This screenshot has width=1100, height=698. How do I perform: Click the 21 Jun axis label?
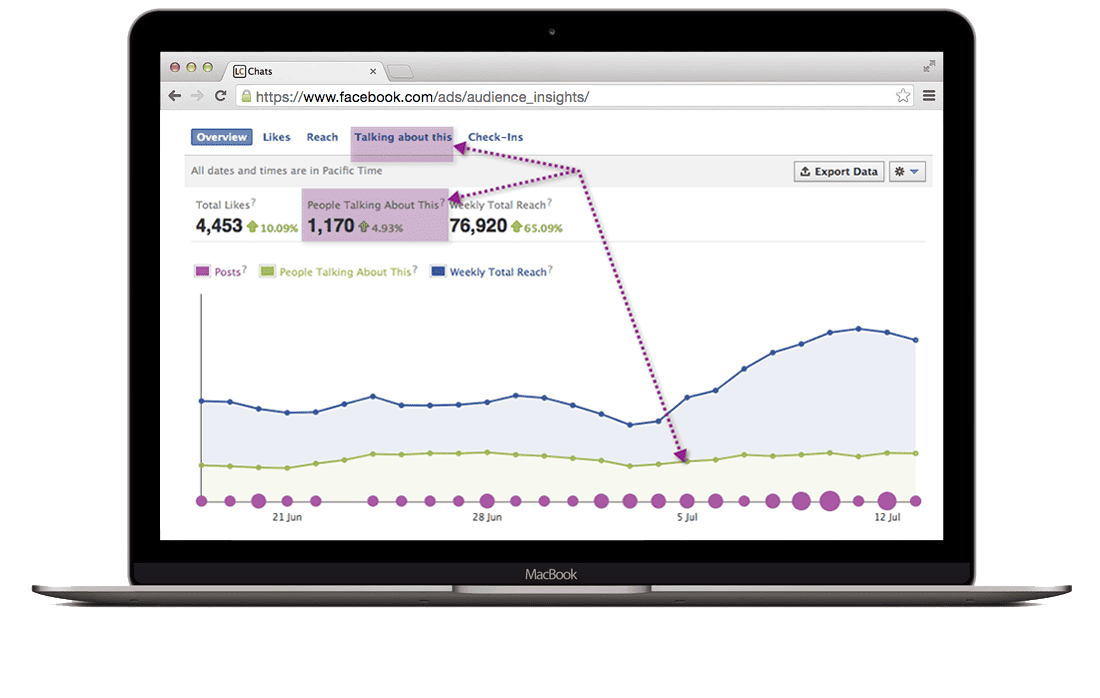tap(287, 517)
